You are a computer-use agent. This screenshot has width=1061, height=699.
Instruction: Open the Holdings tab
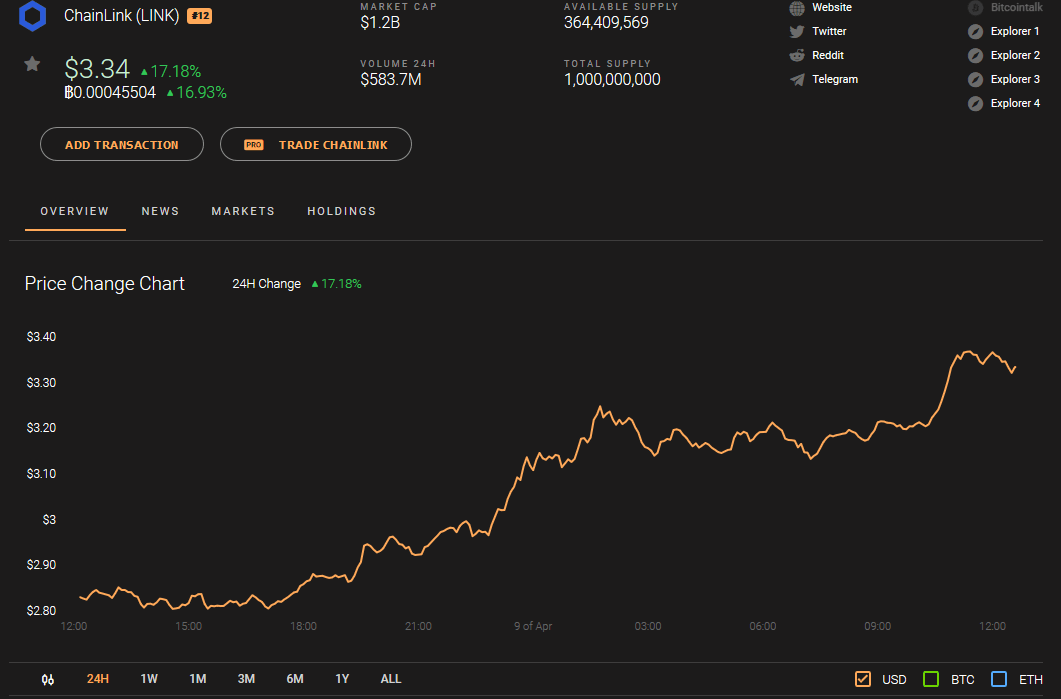[x=342, y=211]
